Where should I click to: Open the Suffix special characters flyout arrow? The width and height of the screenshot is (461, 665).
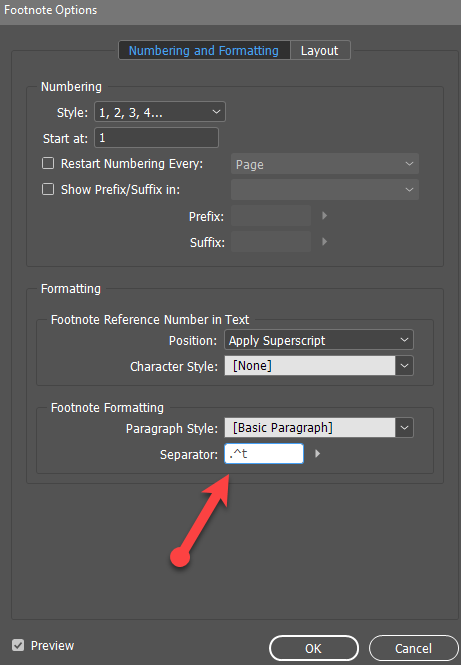click(324, 241)
